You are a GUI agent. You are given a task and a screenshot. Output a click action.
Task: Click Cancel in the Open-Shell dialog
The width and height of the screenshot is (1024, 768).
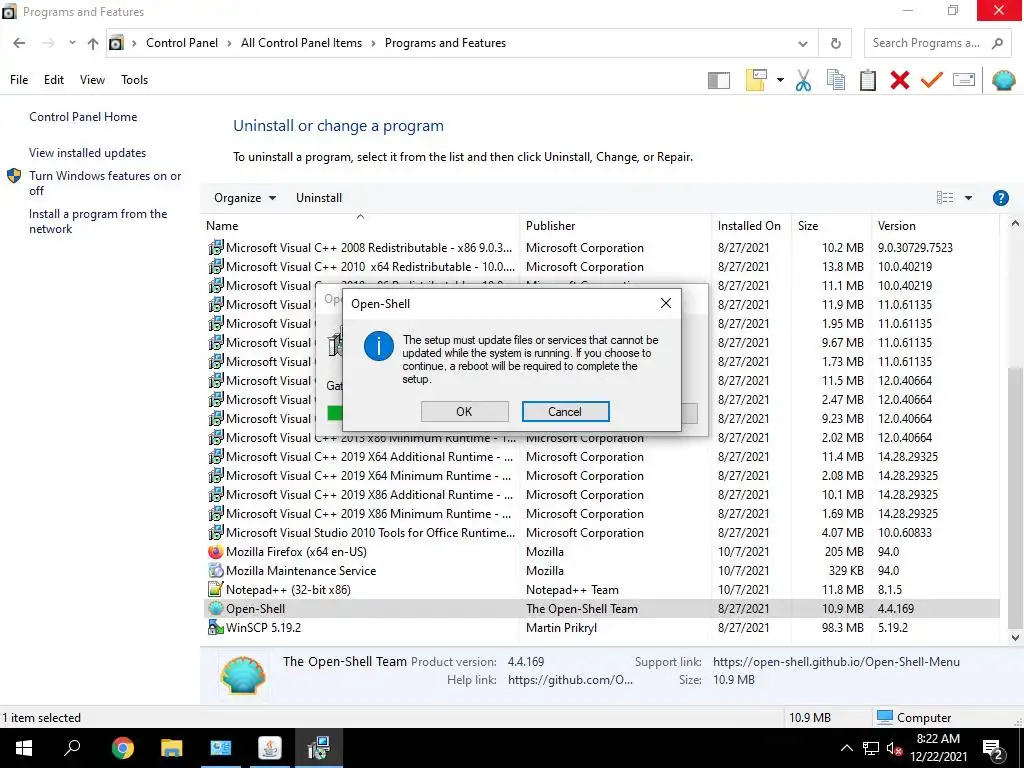point(565,411)
